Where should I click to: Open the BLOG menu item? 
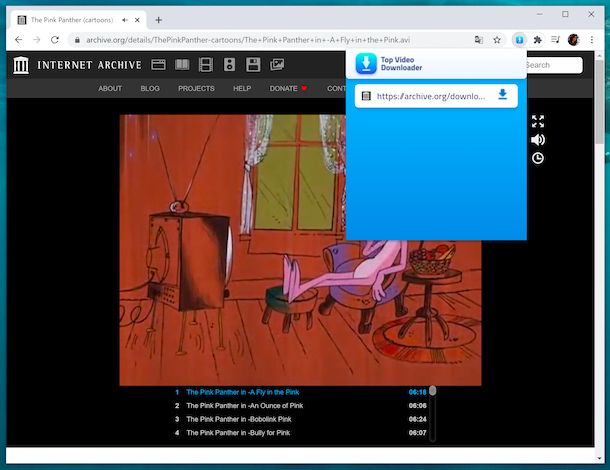tap(150, 88)
